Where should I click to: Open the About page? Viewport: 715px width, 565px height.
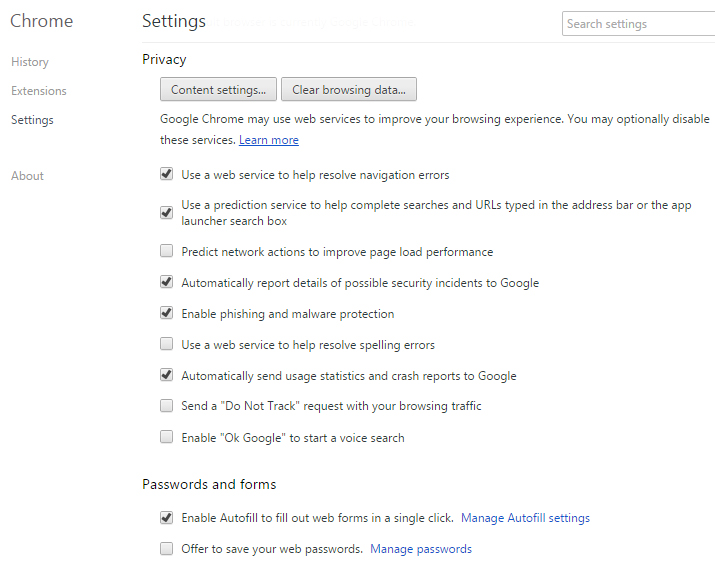click(x=27, y=176)
